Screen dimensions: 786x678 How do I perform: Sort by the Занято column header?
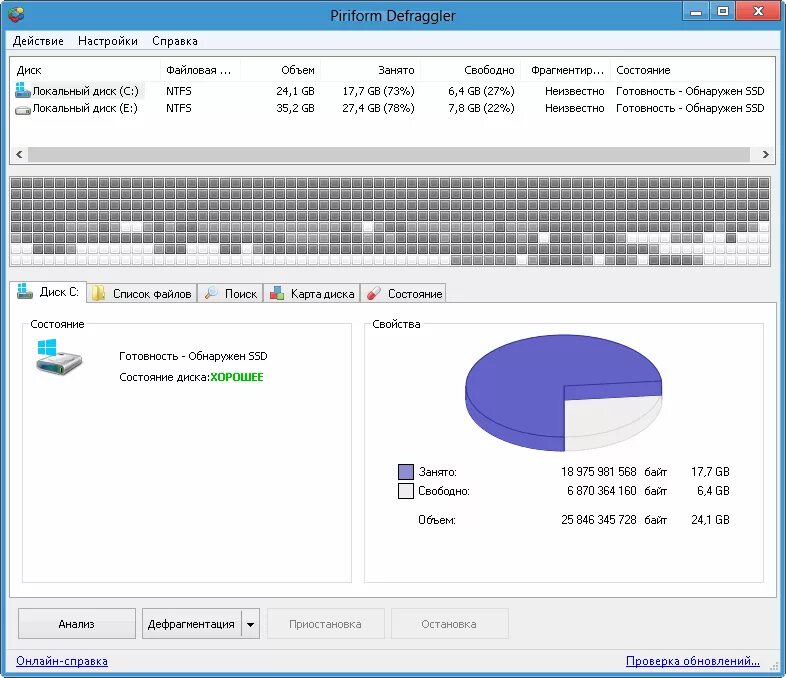[x=371, y=70]
